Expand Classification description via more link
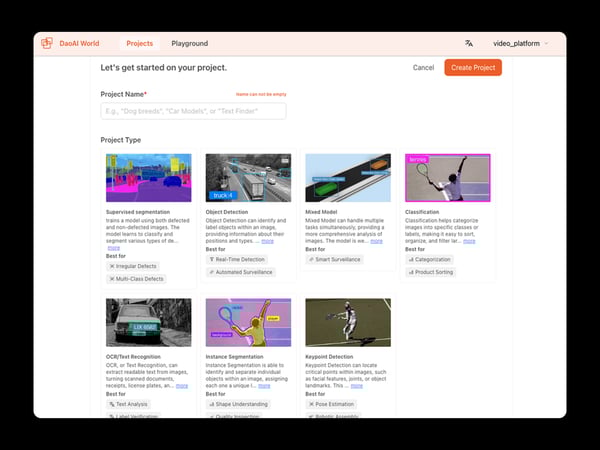600x450 pixels. pyautogui.click(x=469, y=241)
